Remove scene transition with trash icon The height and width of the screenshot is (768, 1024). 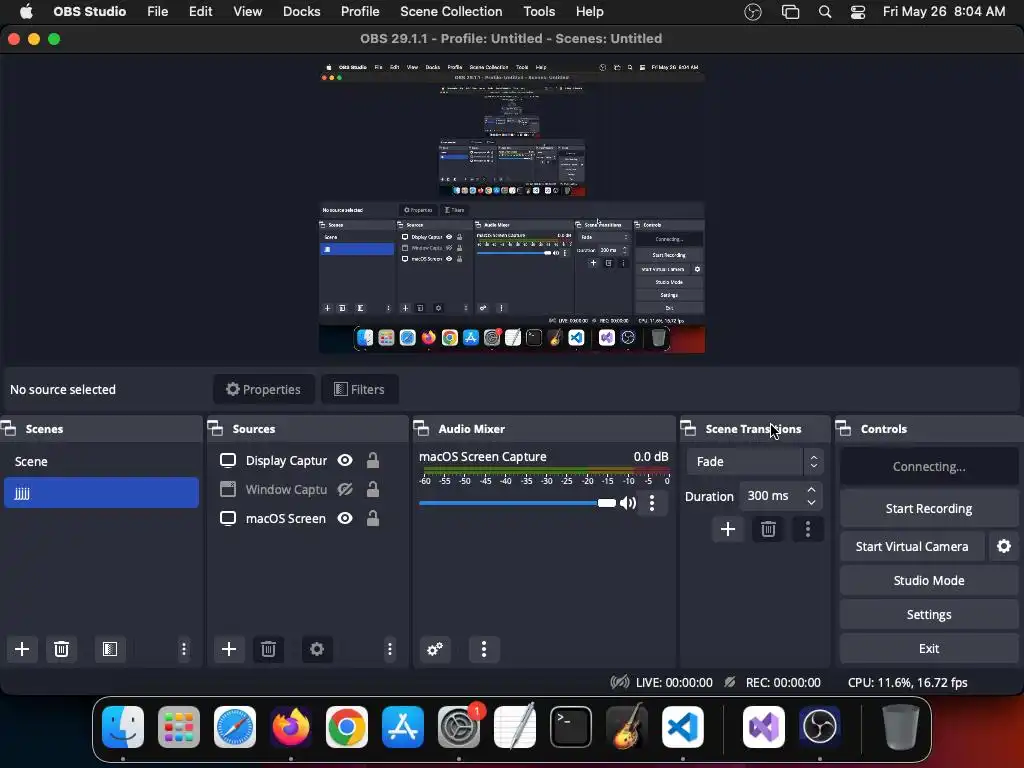(x=768, y=529)
